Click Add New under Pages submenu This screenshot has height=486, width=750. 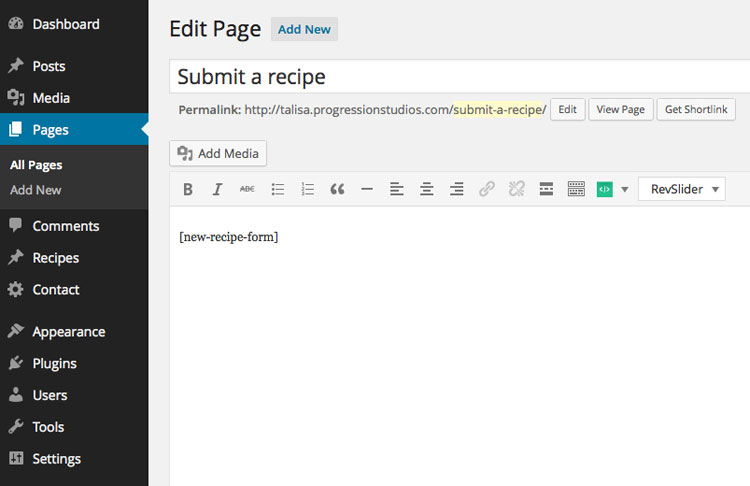click(36, 190)
